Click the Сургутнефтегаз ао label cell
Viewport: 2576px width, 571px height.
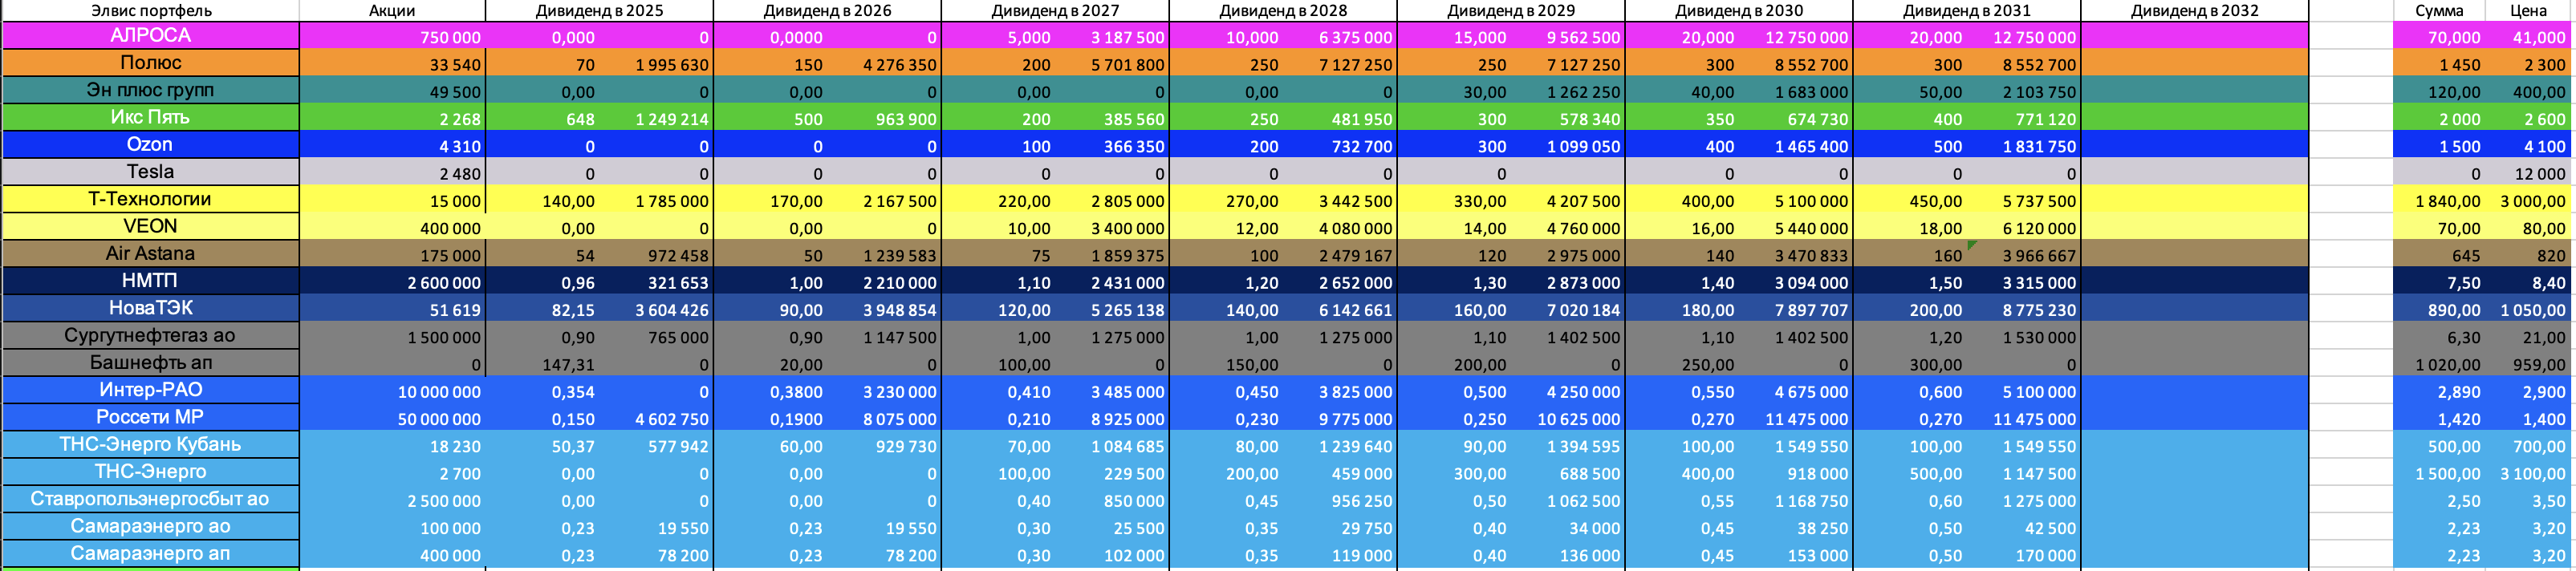[150, 335]
